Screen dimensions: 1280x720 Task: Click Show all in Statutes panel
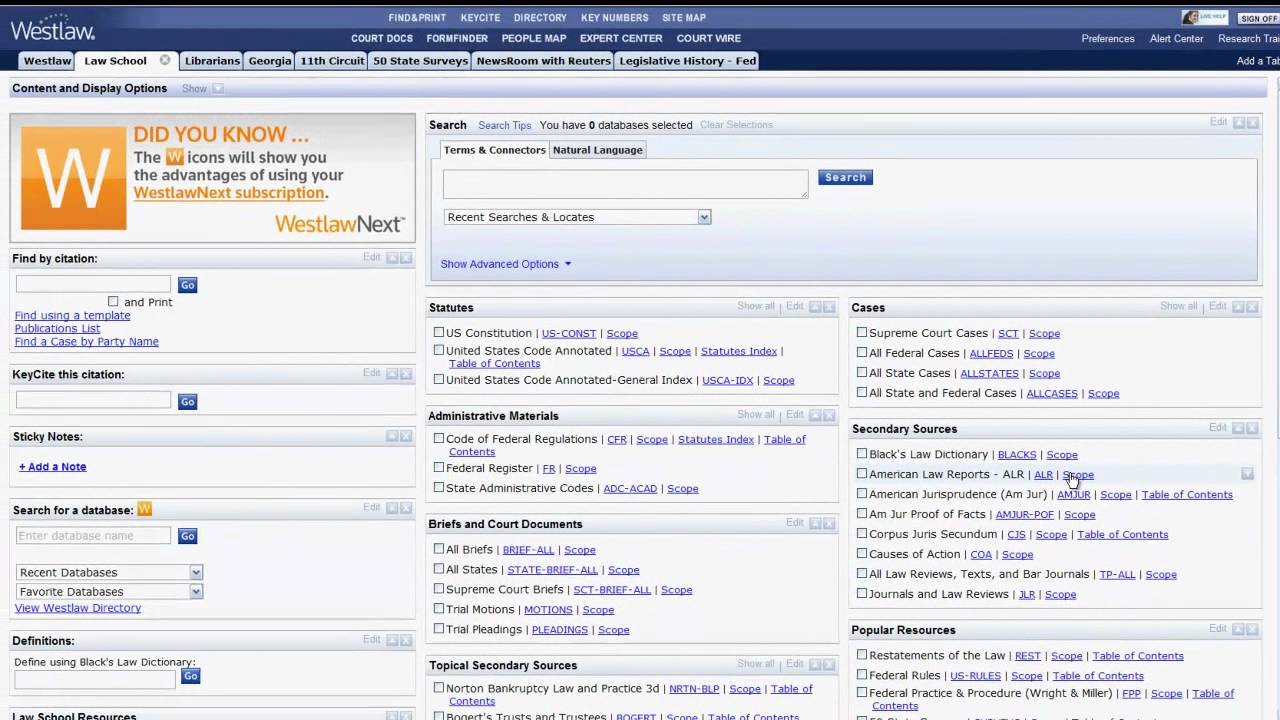[x=756, y=306]
